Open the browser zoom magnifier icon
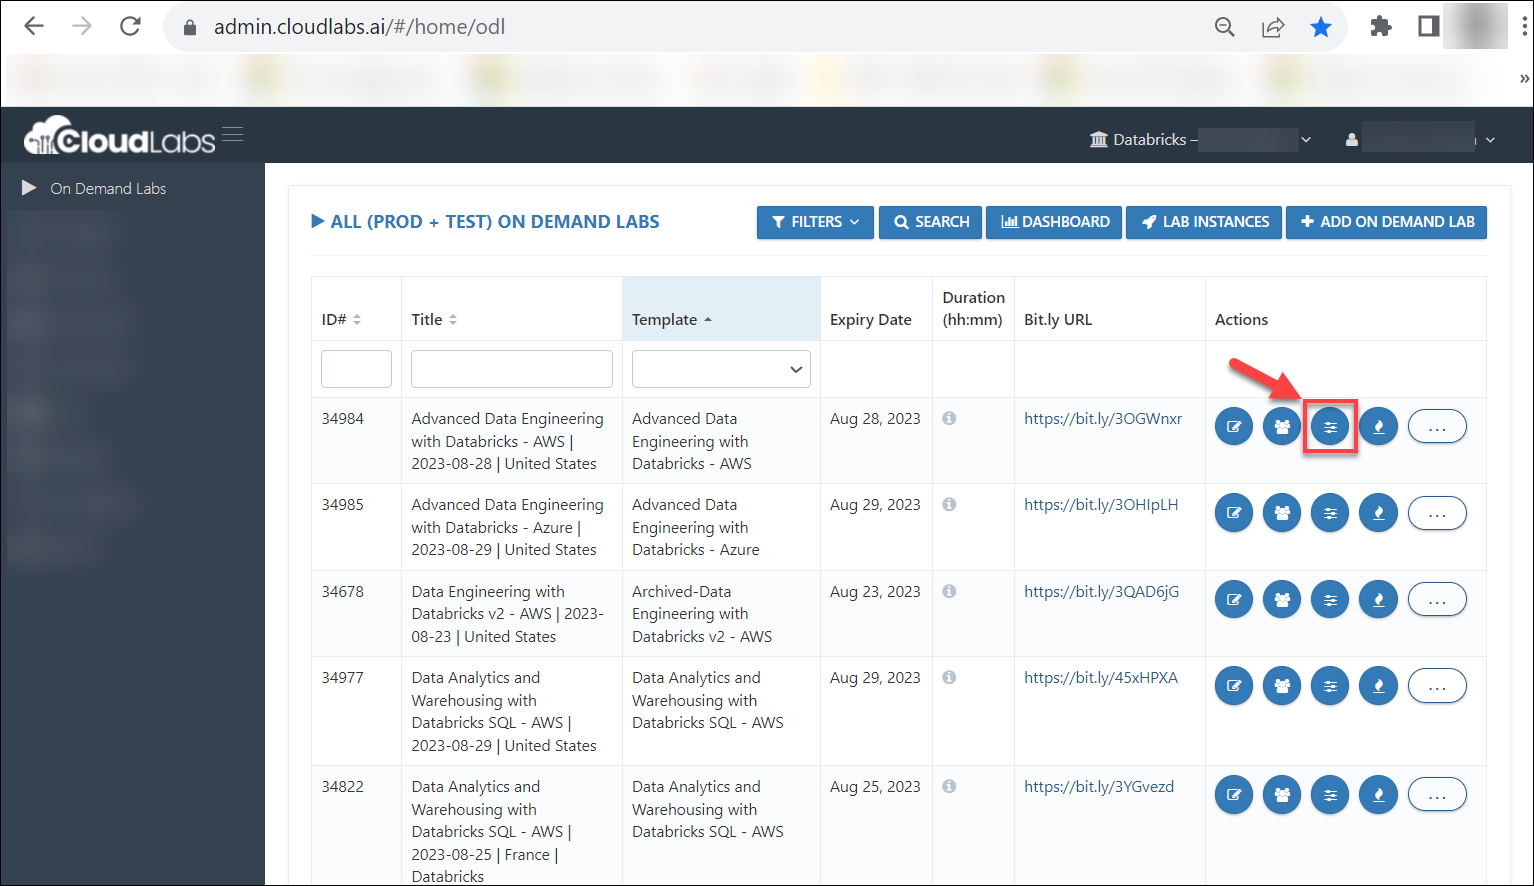The image size is (1534, 886). click(1225, 27)
